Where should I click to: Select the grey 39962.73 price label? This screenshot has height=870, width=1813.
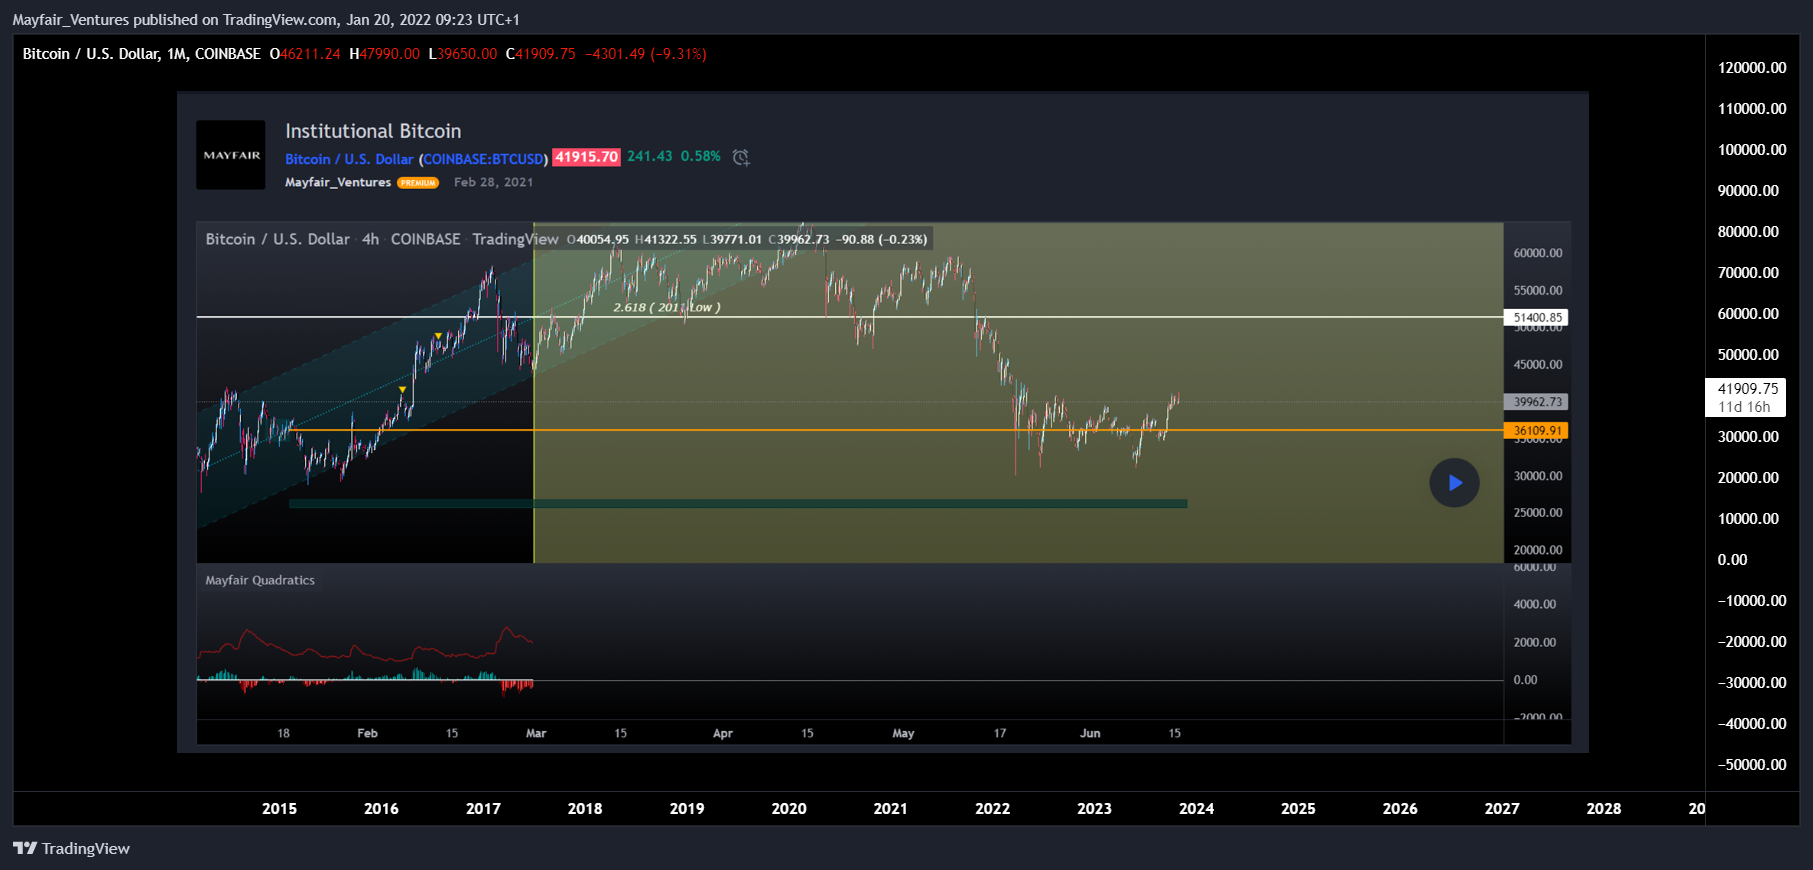click(1537, 402)
